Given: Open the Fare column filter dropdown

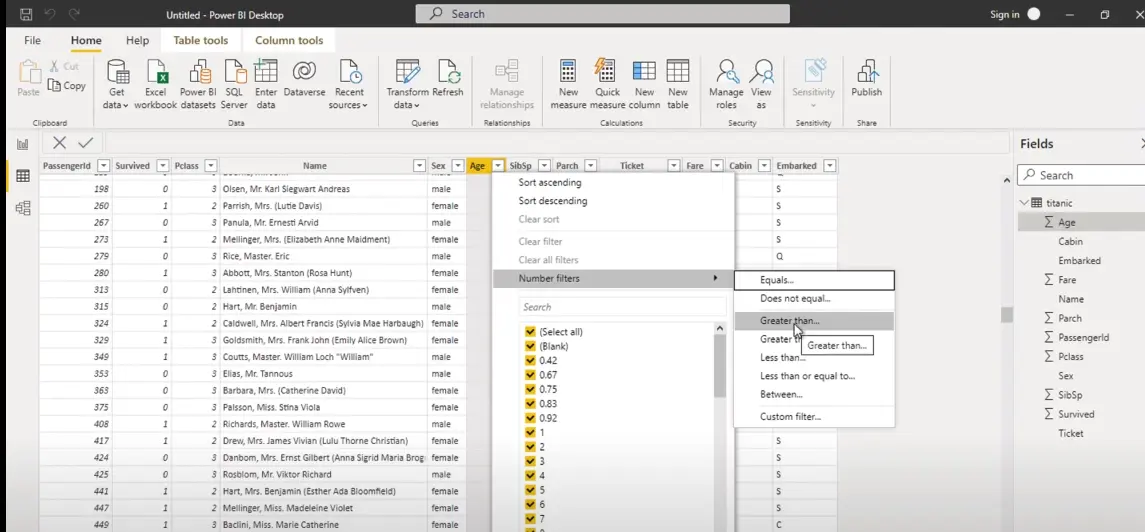Looking at the screenshot, I should [717, 166].
